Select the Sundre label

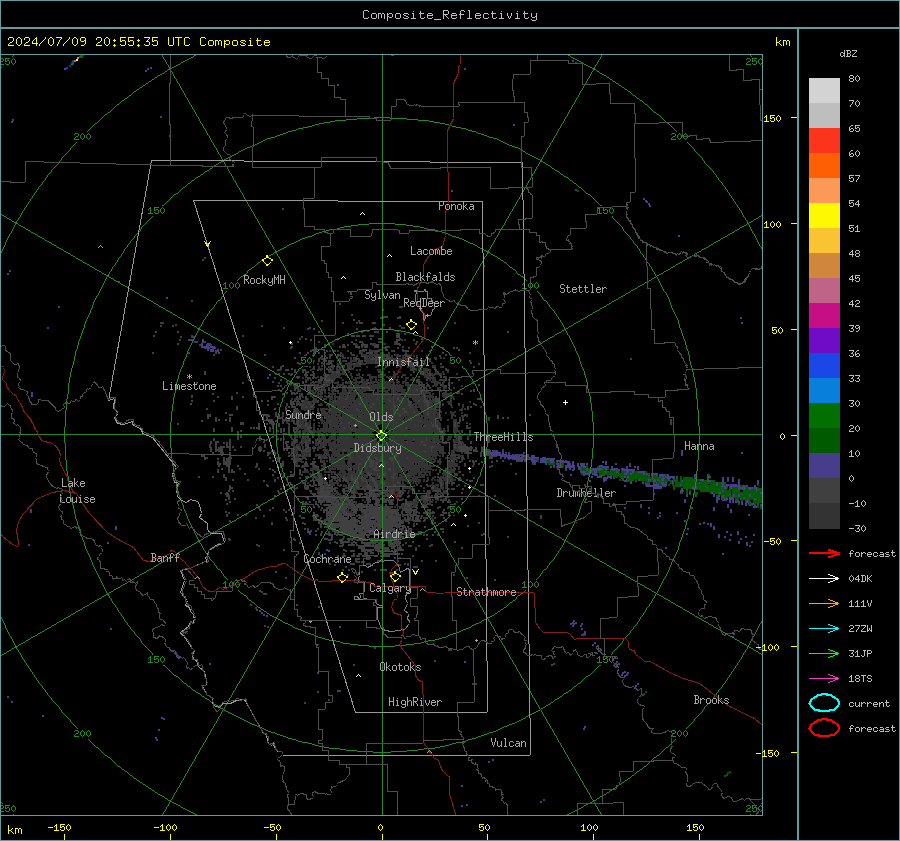coord(303,414)
